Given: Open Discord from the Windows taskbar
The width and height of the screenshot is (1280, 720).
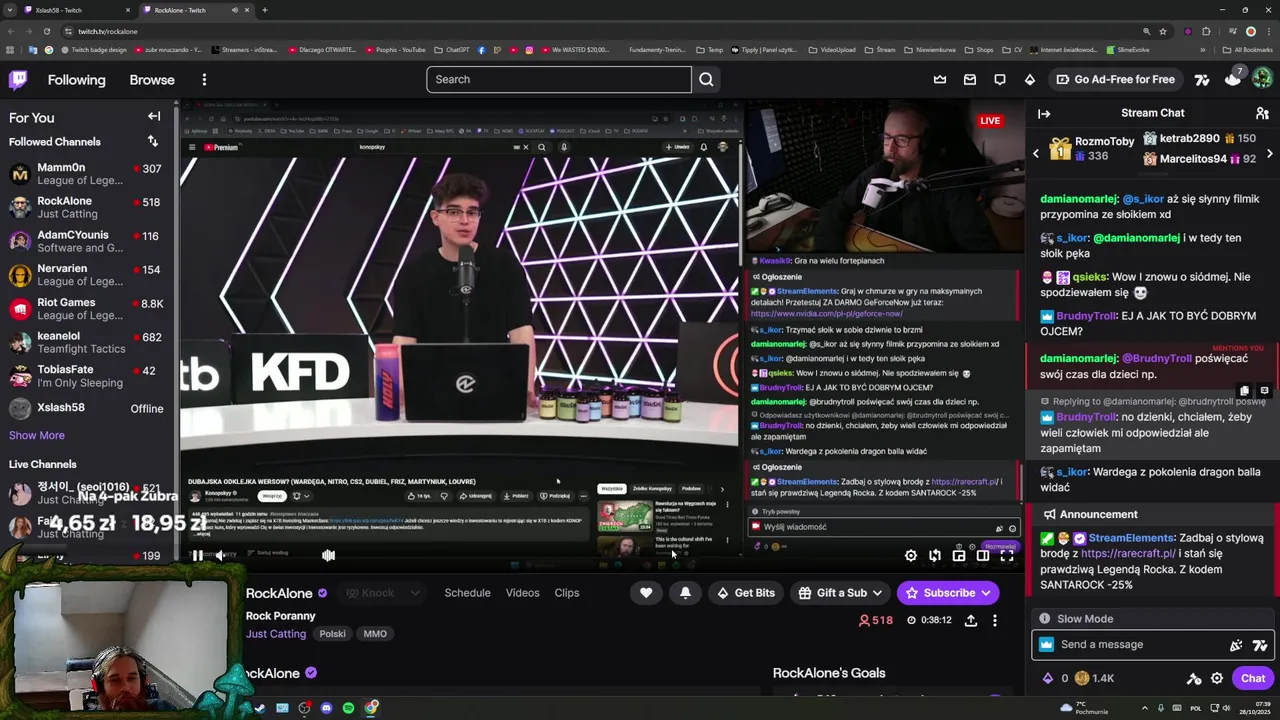Looking at the screenshot, I should click(326, 708).
